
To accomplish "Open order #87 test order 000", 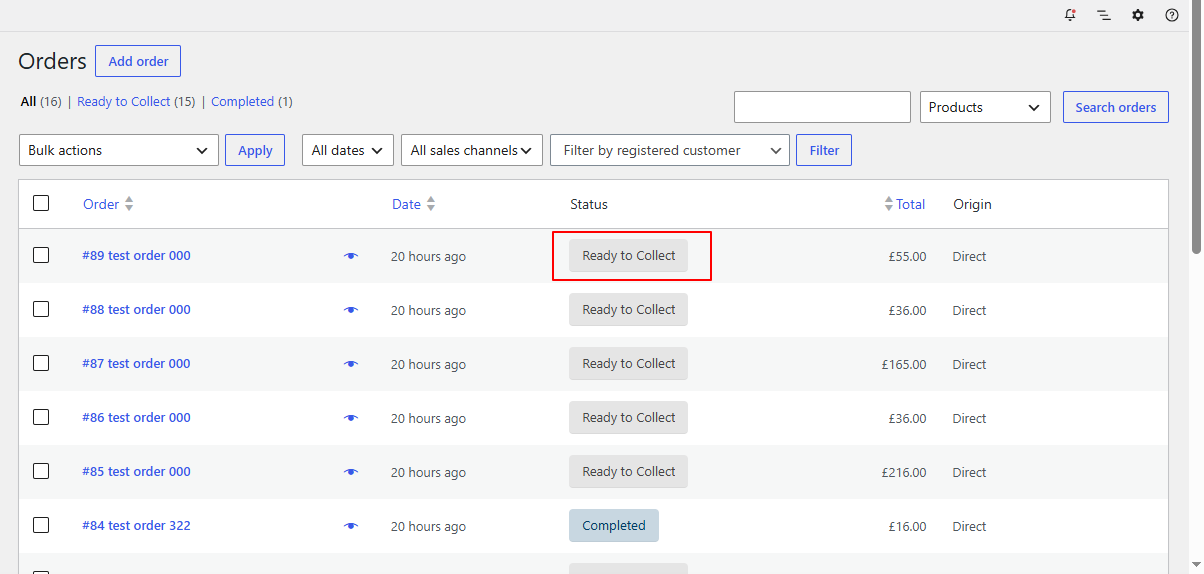I will [x=136, y=364].
